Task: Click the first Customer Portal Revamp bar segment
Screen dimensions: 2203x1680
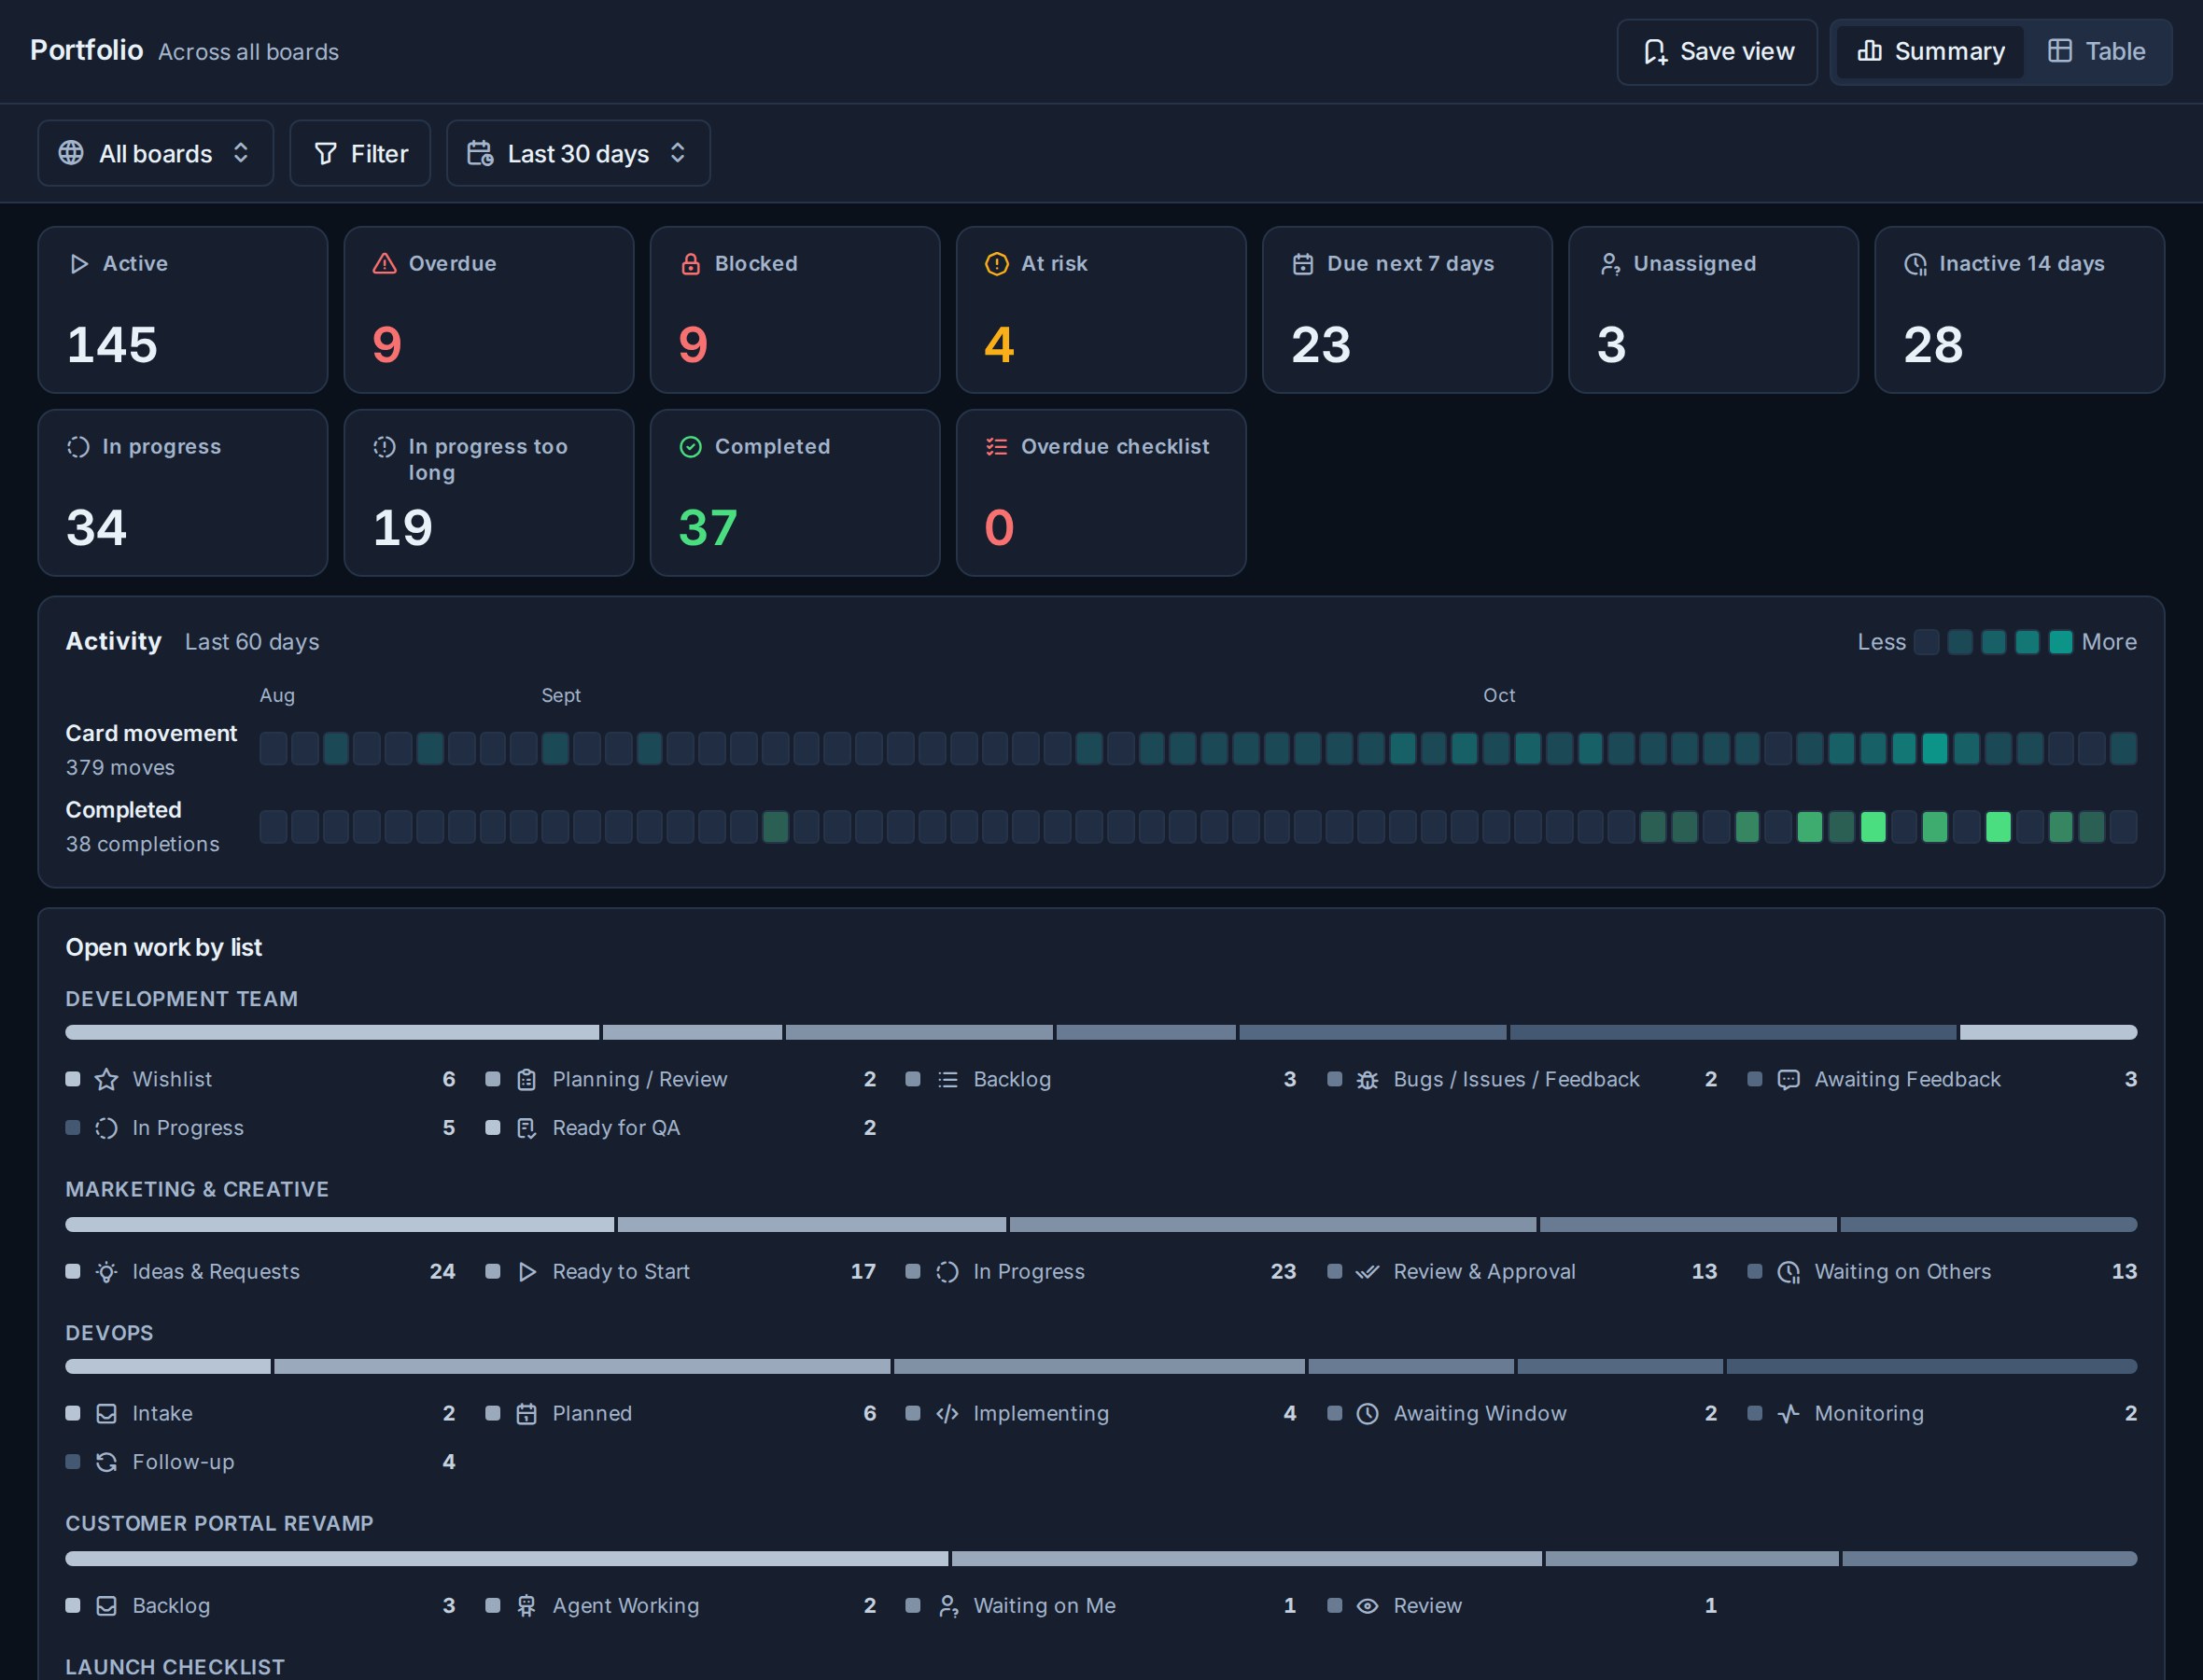Action: coord(507,1558)
